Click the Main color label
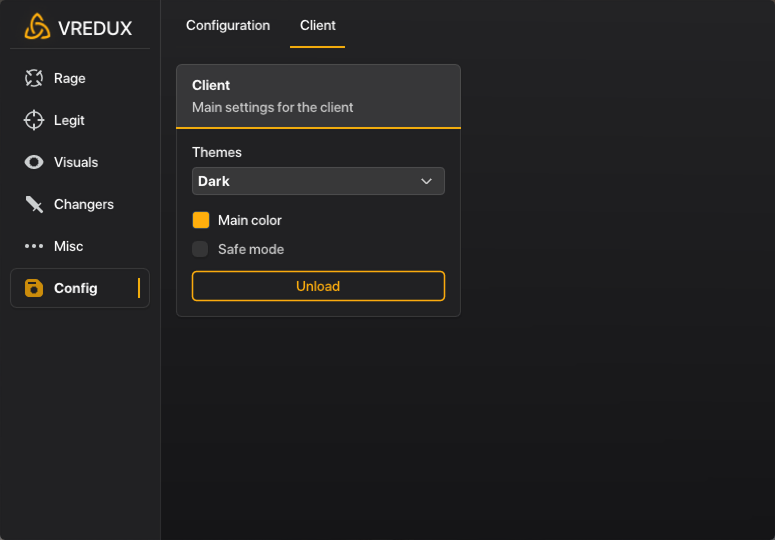Image resolution: width=775 pixels, height=540 pixels. click(250, 220)
